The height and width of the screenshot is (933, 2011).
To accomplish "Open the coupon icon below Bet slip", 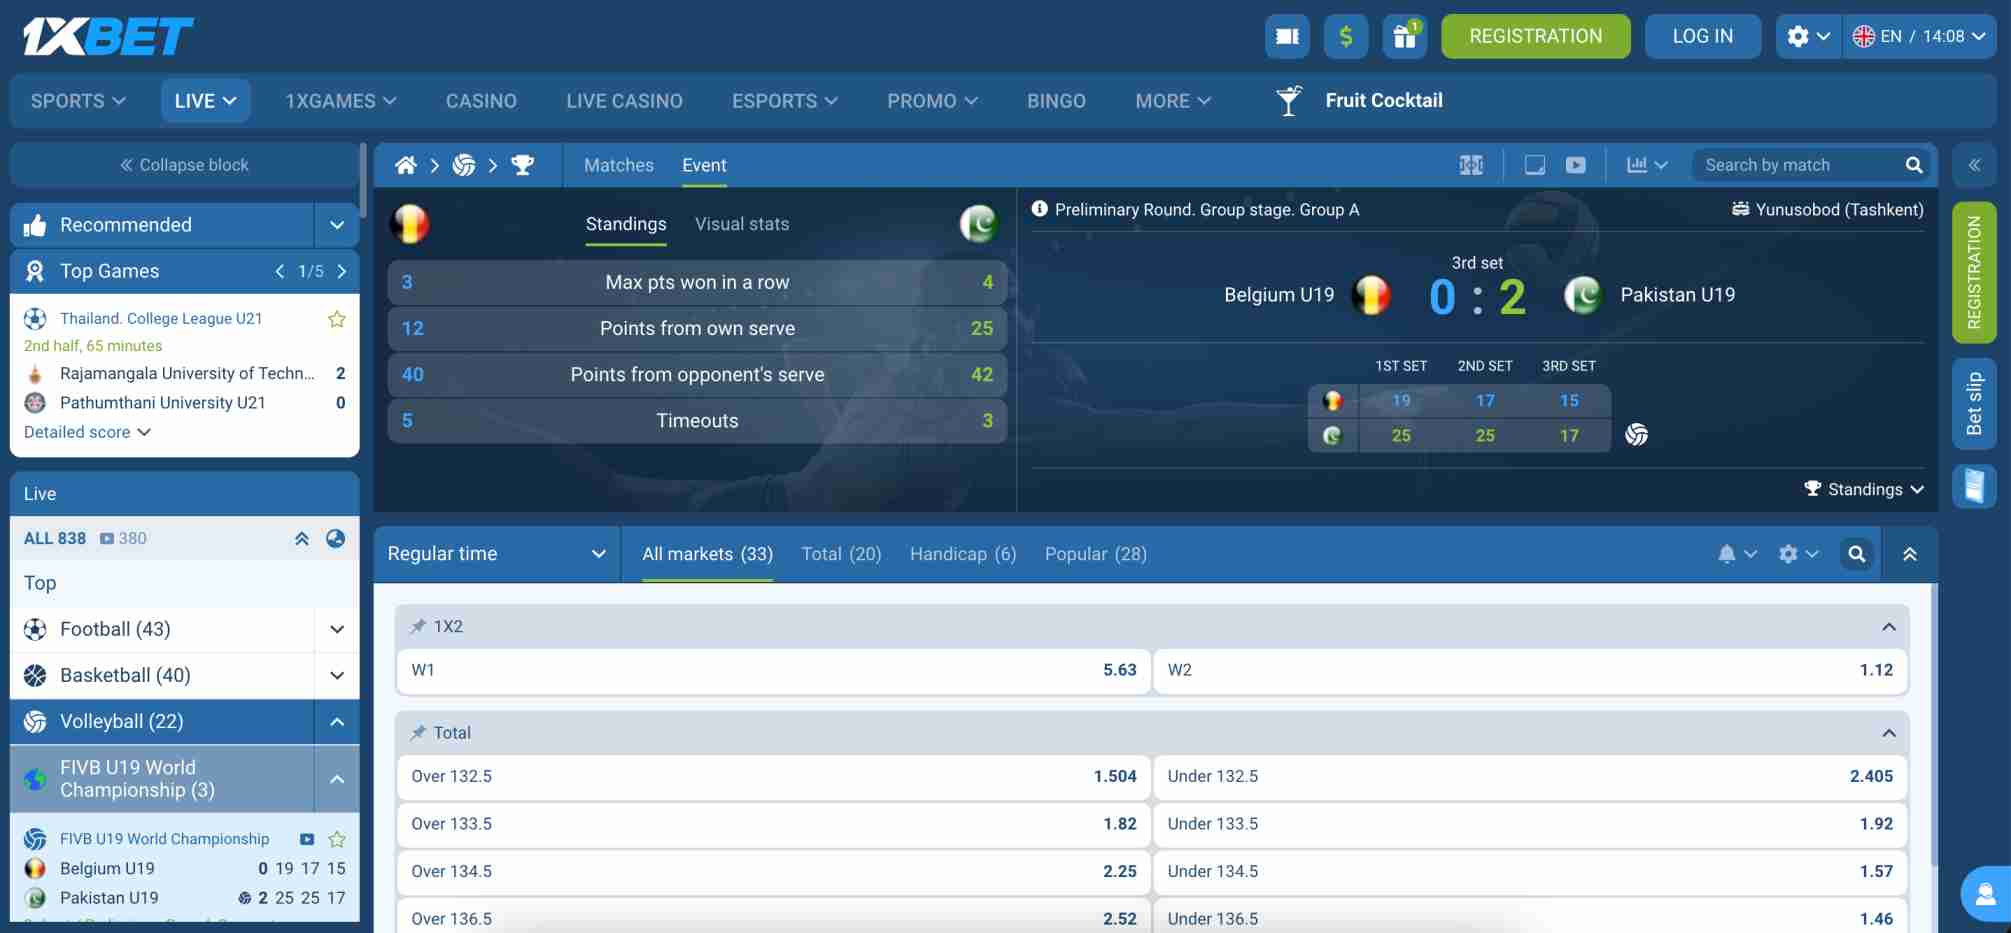I will click(x=1974, y=486).
